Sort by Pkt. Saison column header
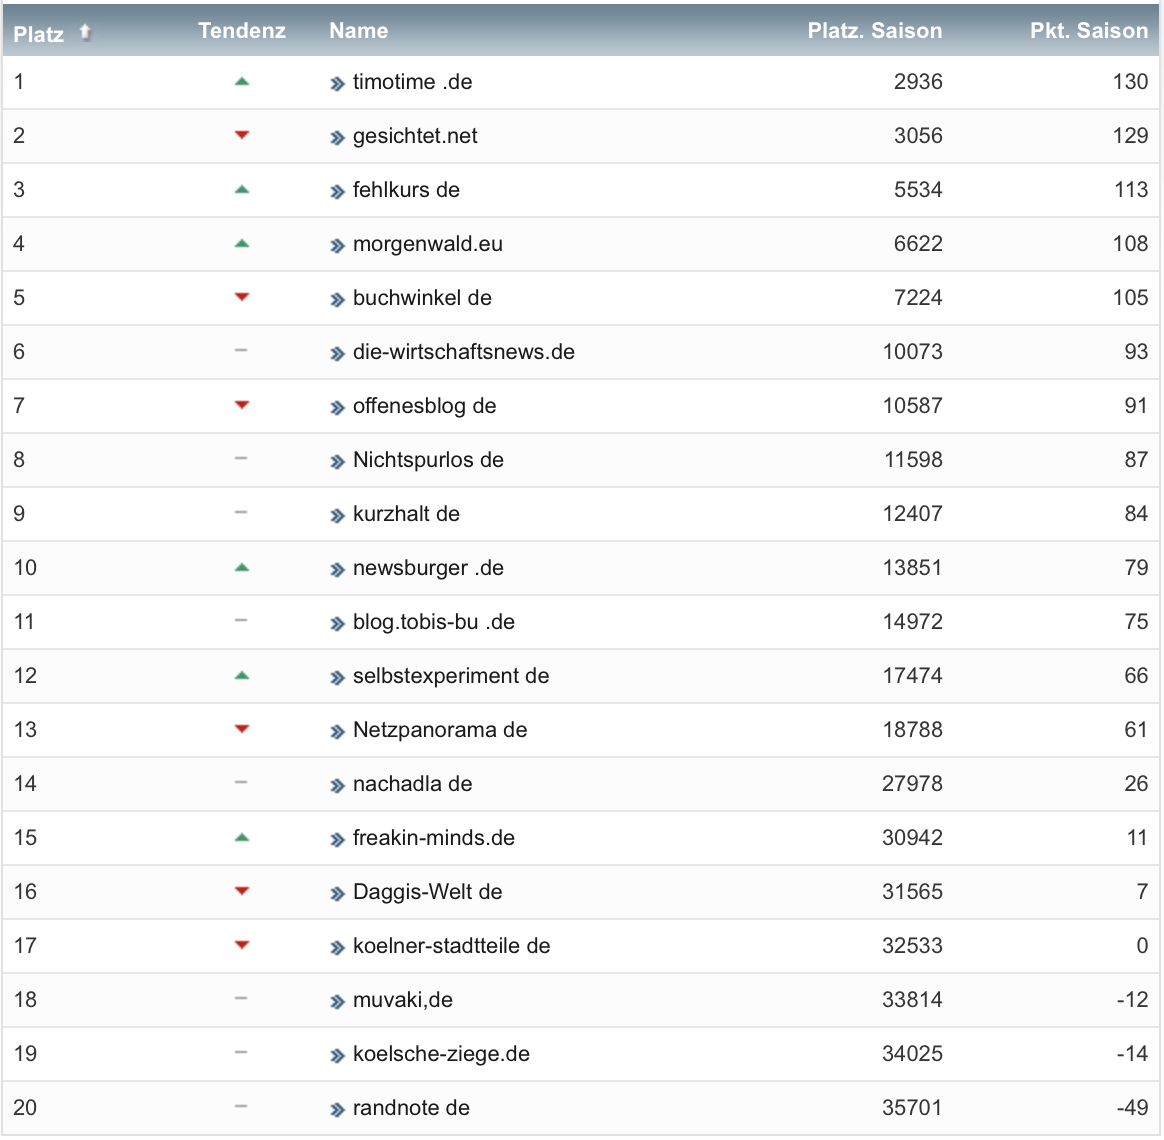This screenshot has width=1164, height=1140. click(1089, 30)
